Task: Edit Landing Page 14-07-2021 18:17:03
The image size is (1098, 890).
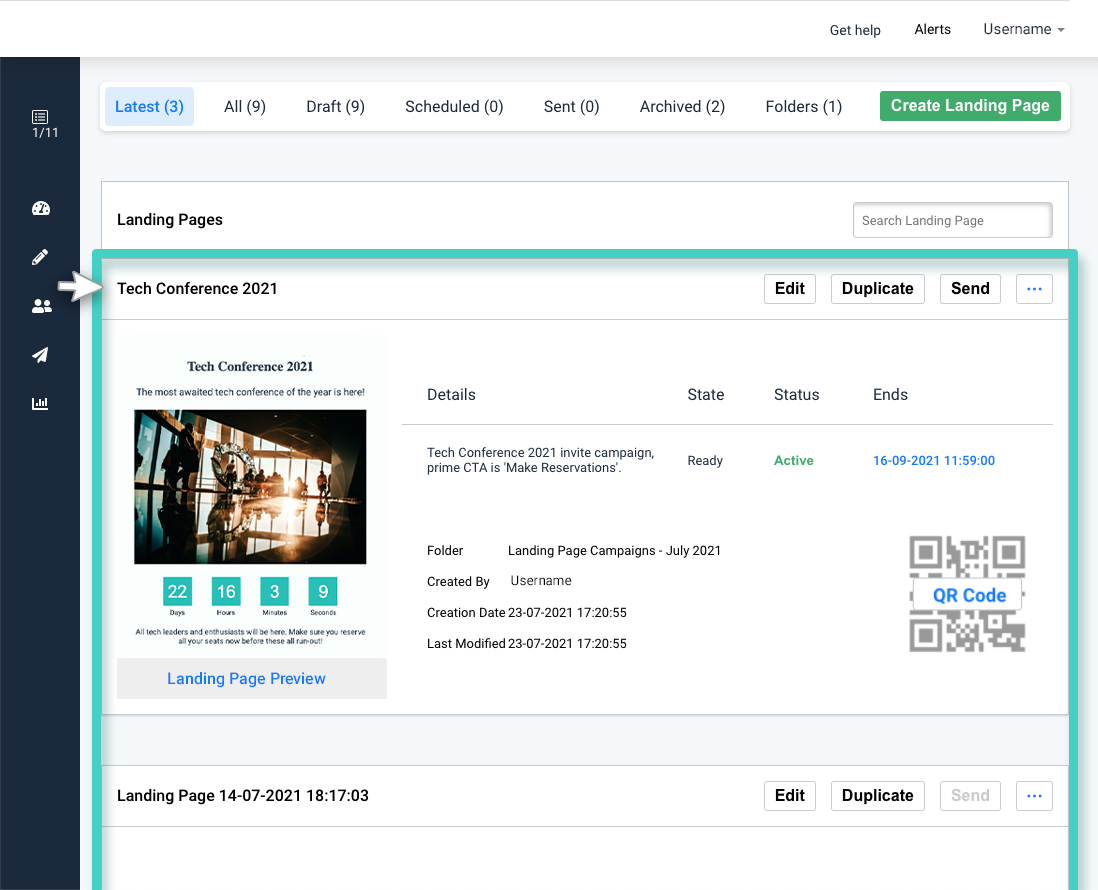Action: (790, 795)
